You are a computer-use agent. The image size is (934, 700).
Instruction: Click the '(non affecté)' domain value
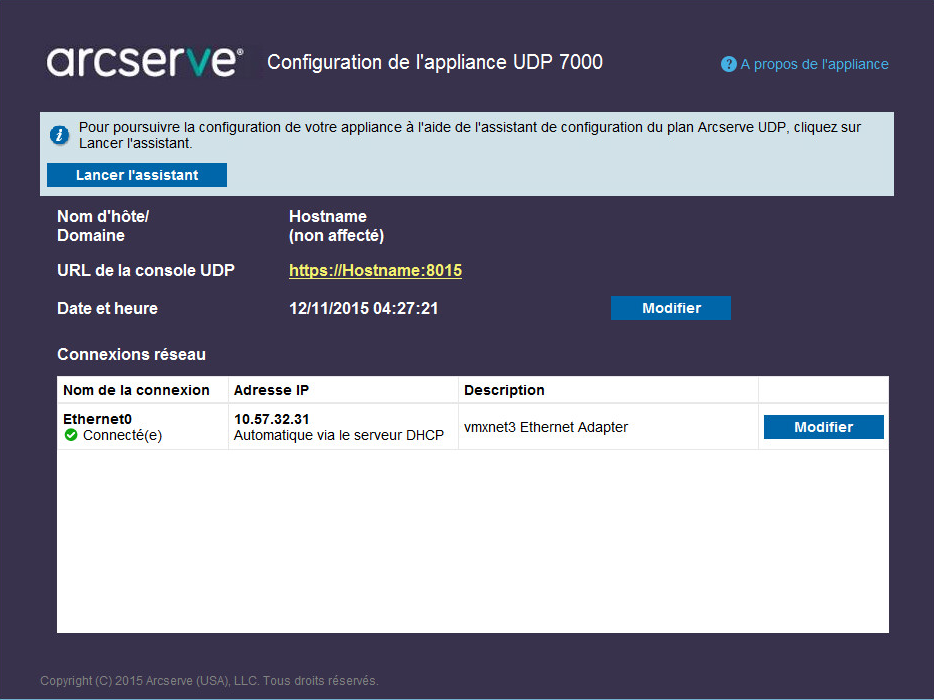click(x=337, y=236)
